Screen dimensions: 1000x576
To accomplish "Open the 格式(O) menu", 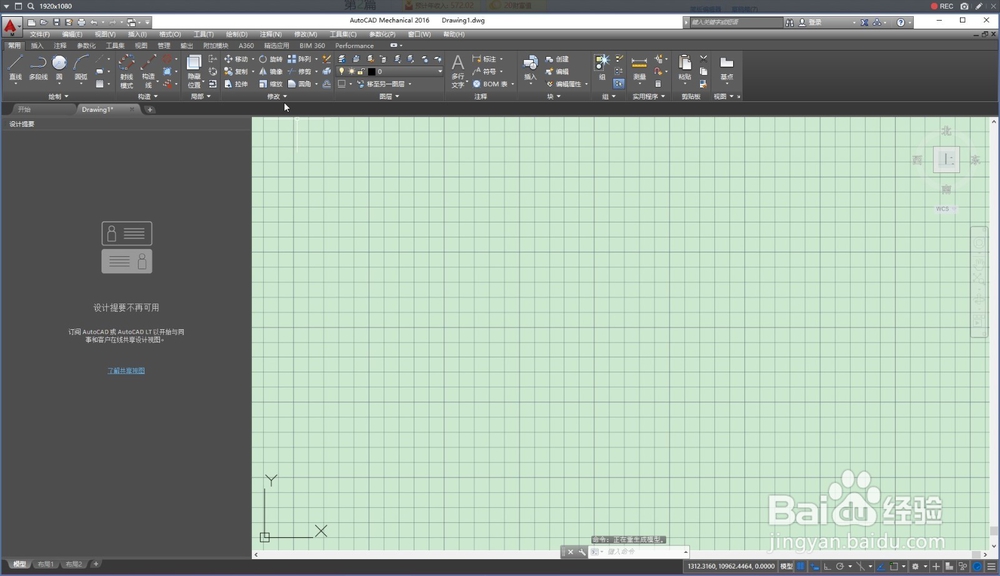I will click(170, 34).
